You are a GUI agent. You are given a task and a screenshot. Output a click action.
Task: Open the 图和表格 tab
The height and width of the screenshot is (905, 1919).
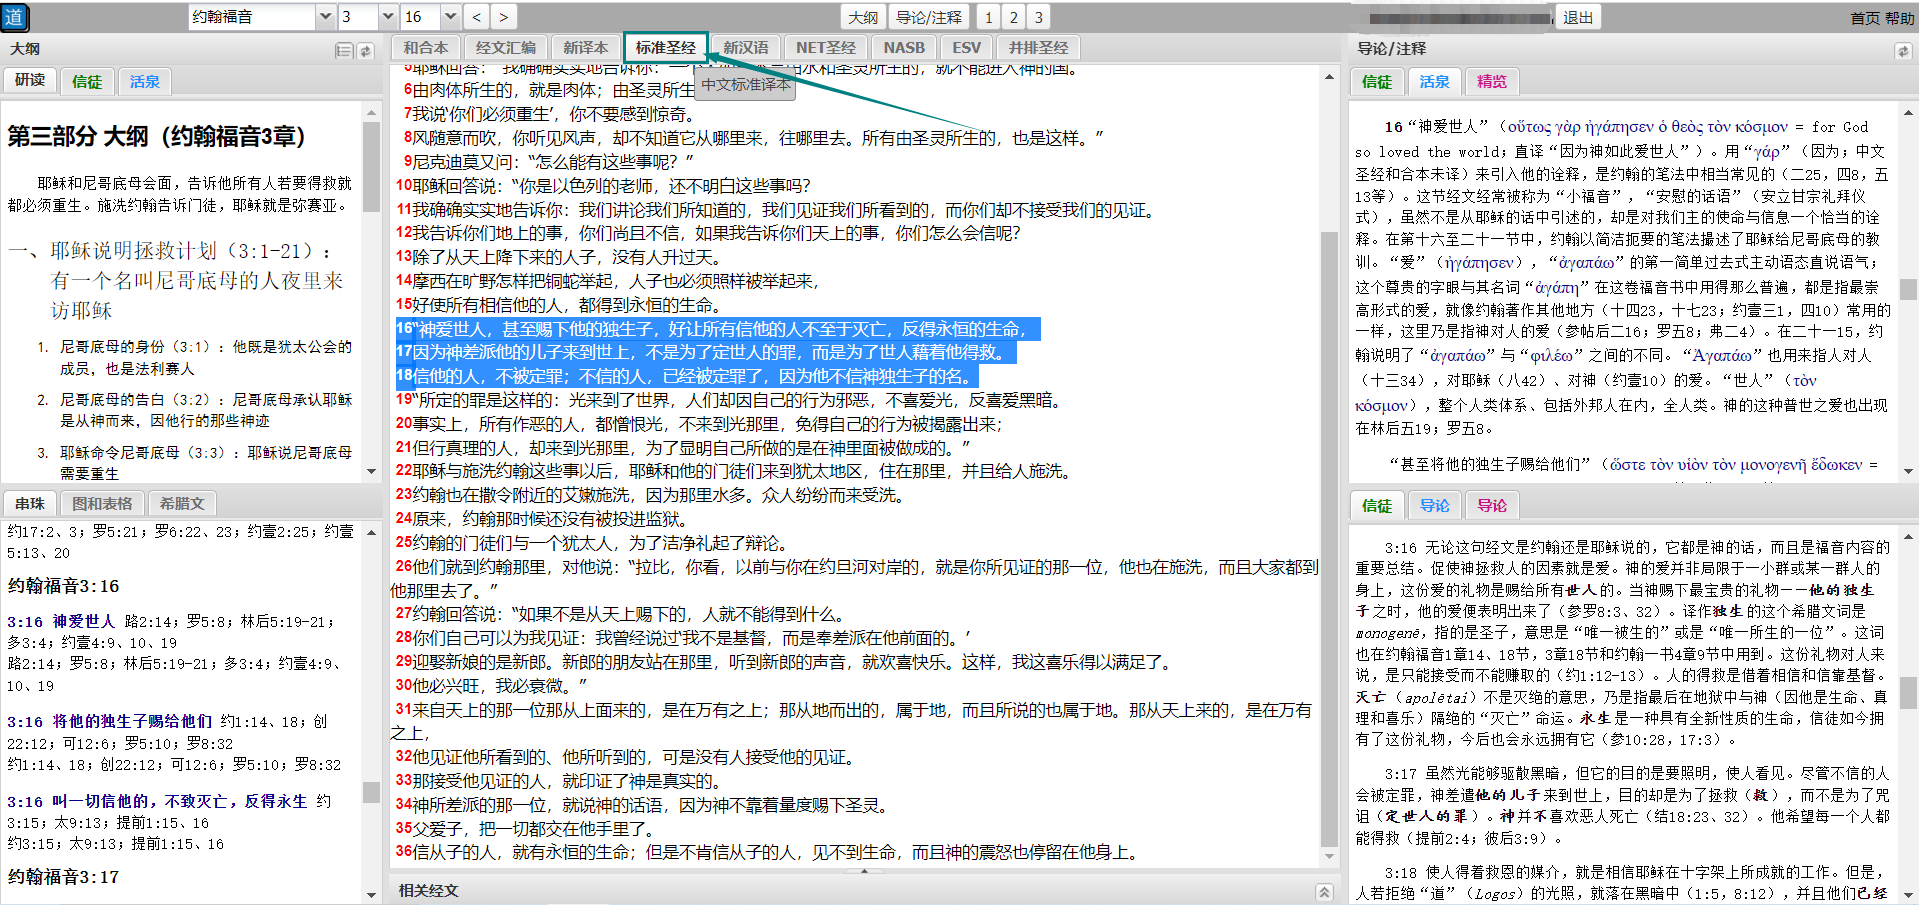click(102, 503)
